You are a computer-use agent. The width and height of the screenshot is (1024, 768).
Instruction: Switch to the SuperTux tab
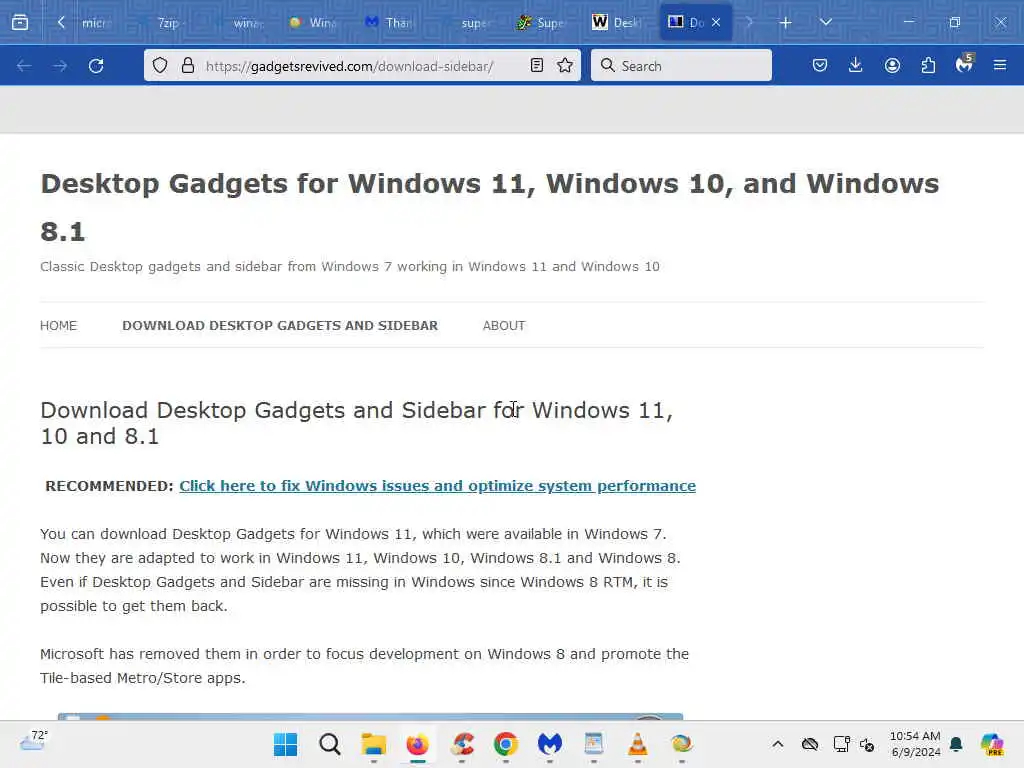[542, 23]
